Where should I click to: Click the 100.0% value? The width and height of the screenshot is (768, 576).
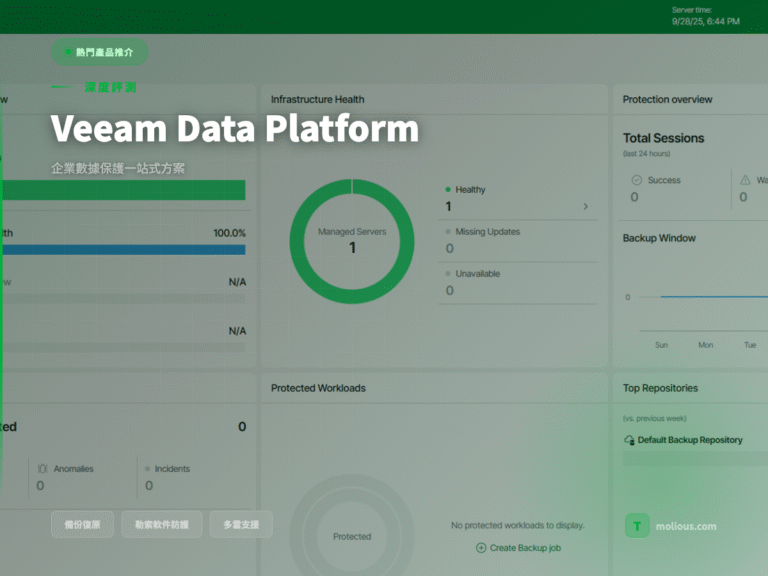pyautogui.click(x=229, y=233)
